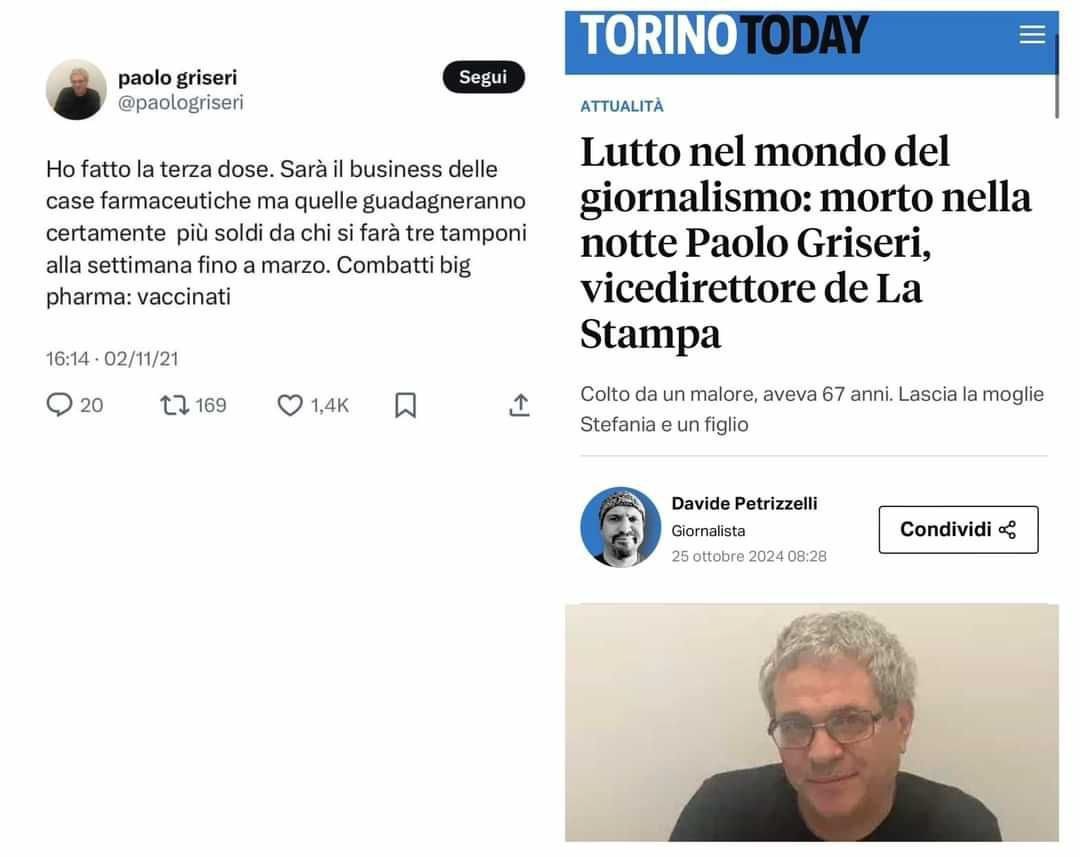Click the article headline about Paolo Griseri
This screenshot has height=857, width=1080.
point(806,242)
